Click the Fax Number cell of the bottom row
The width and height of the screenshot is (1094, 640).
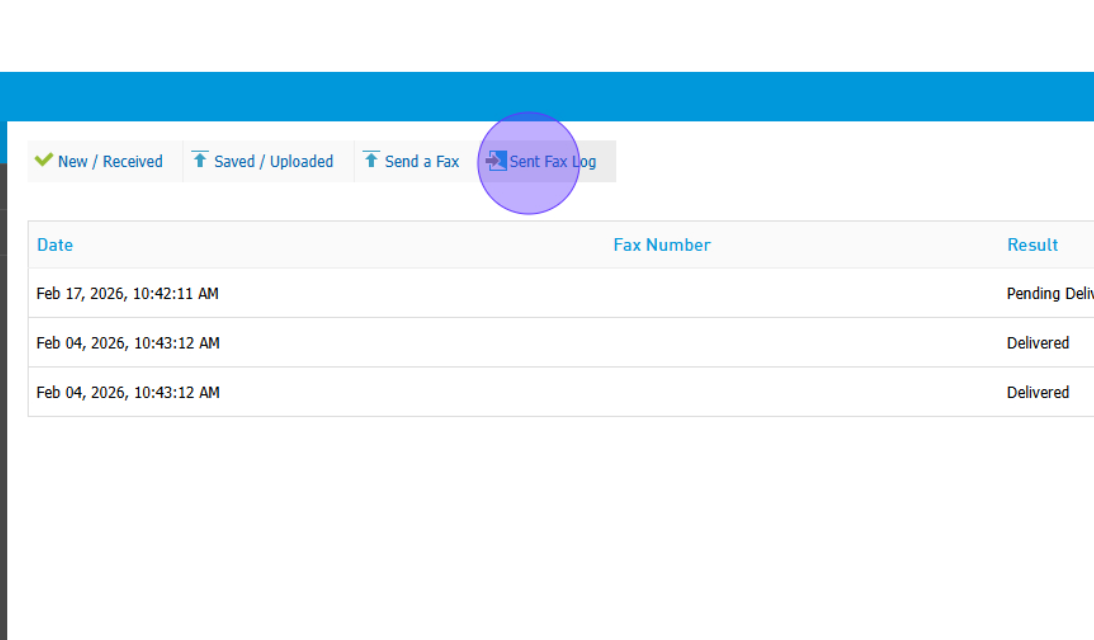click(661, 392)
